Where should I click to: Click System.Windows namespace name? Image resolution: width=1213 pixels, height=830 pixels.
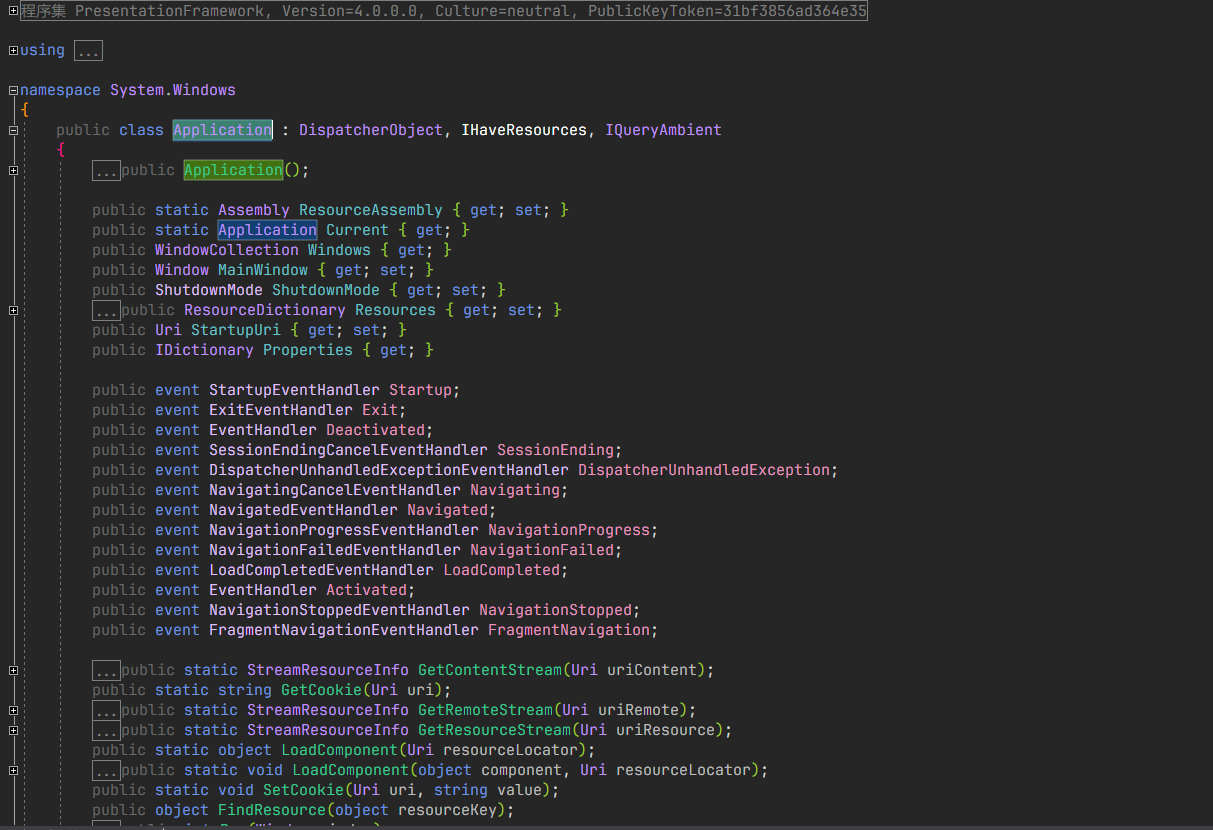click(x=173, y=90)
